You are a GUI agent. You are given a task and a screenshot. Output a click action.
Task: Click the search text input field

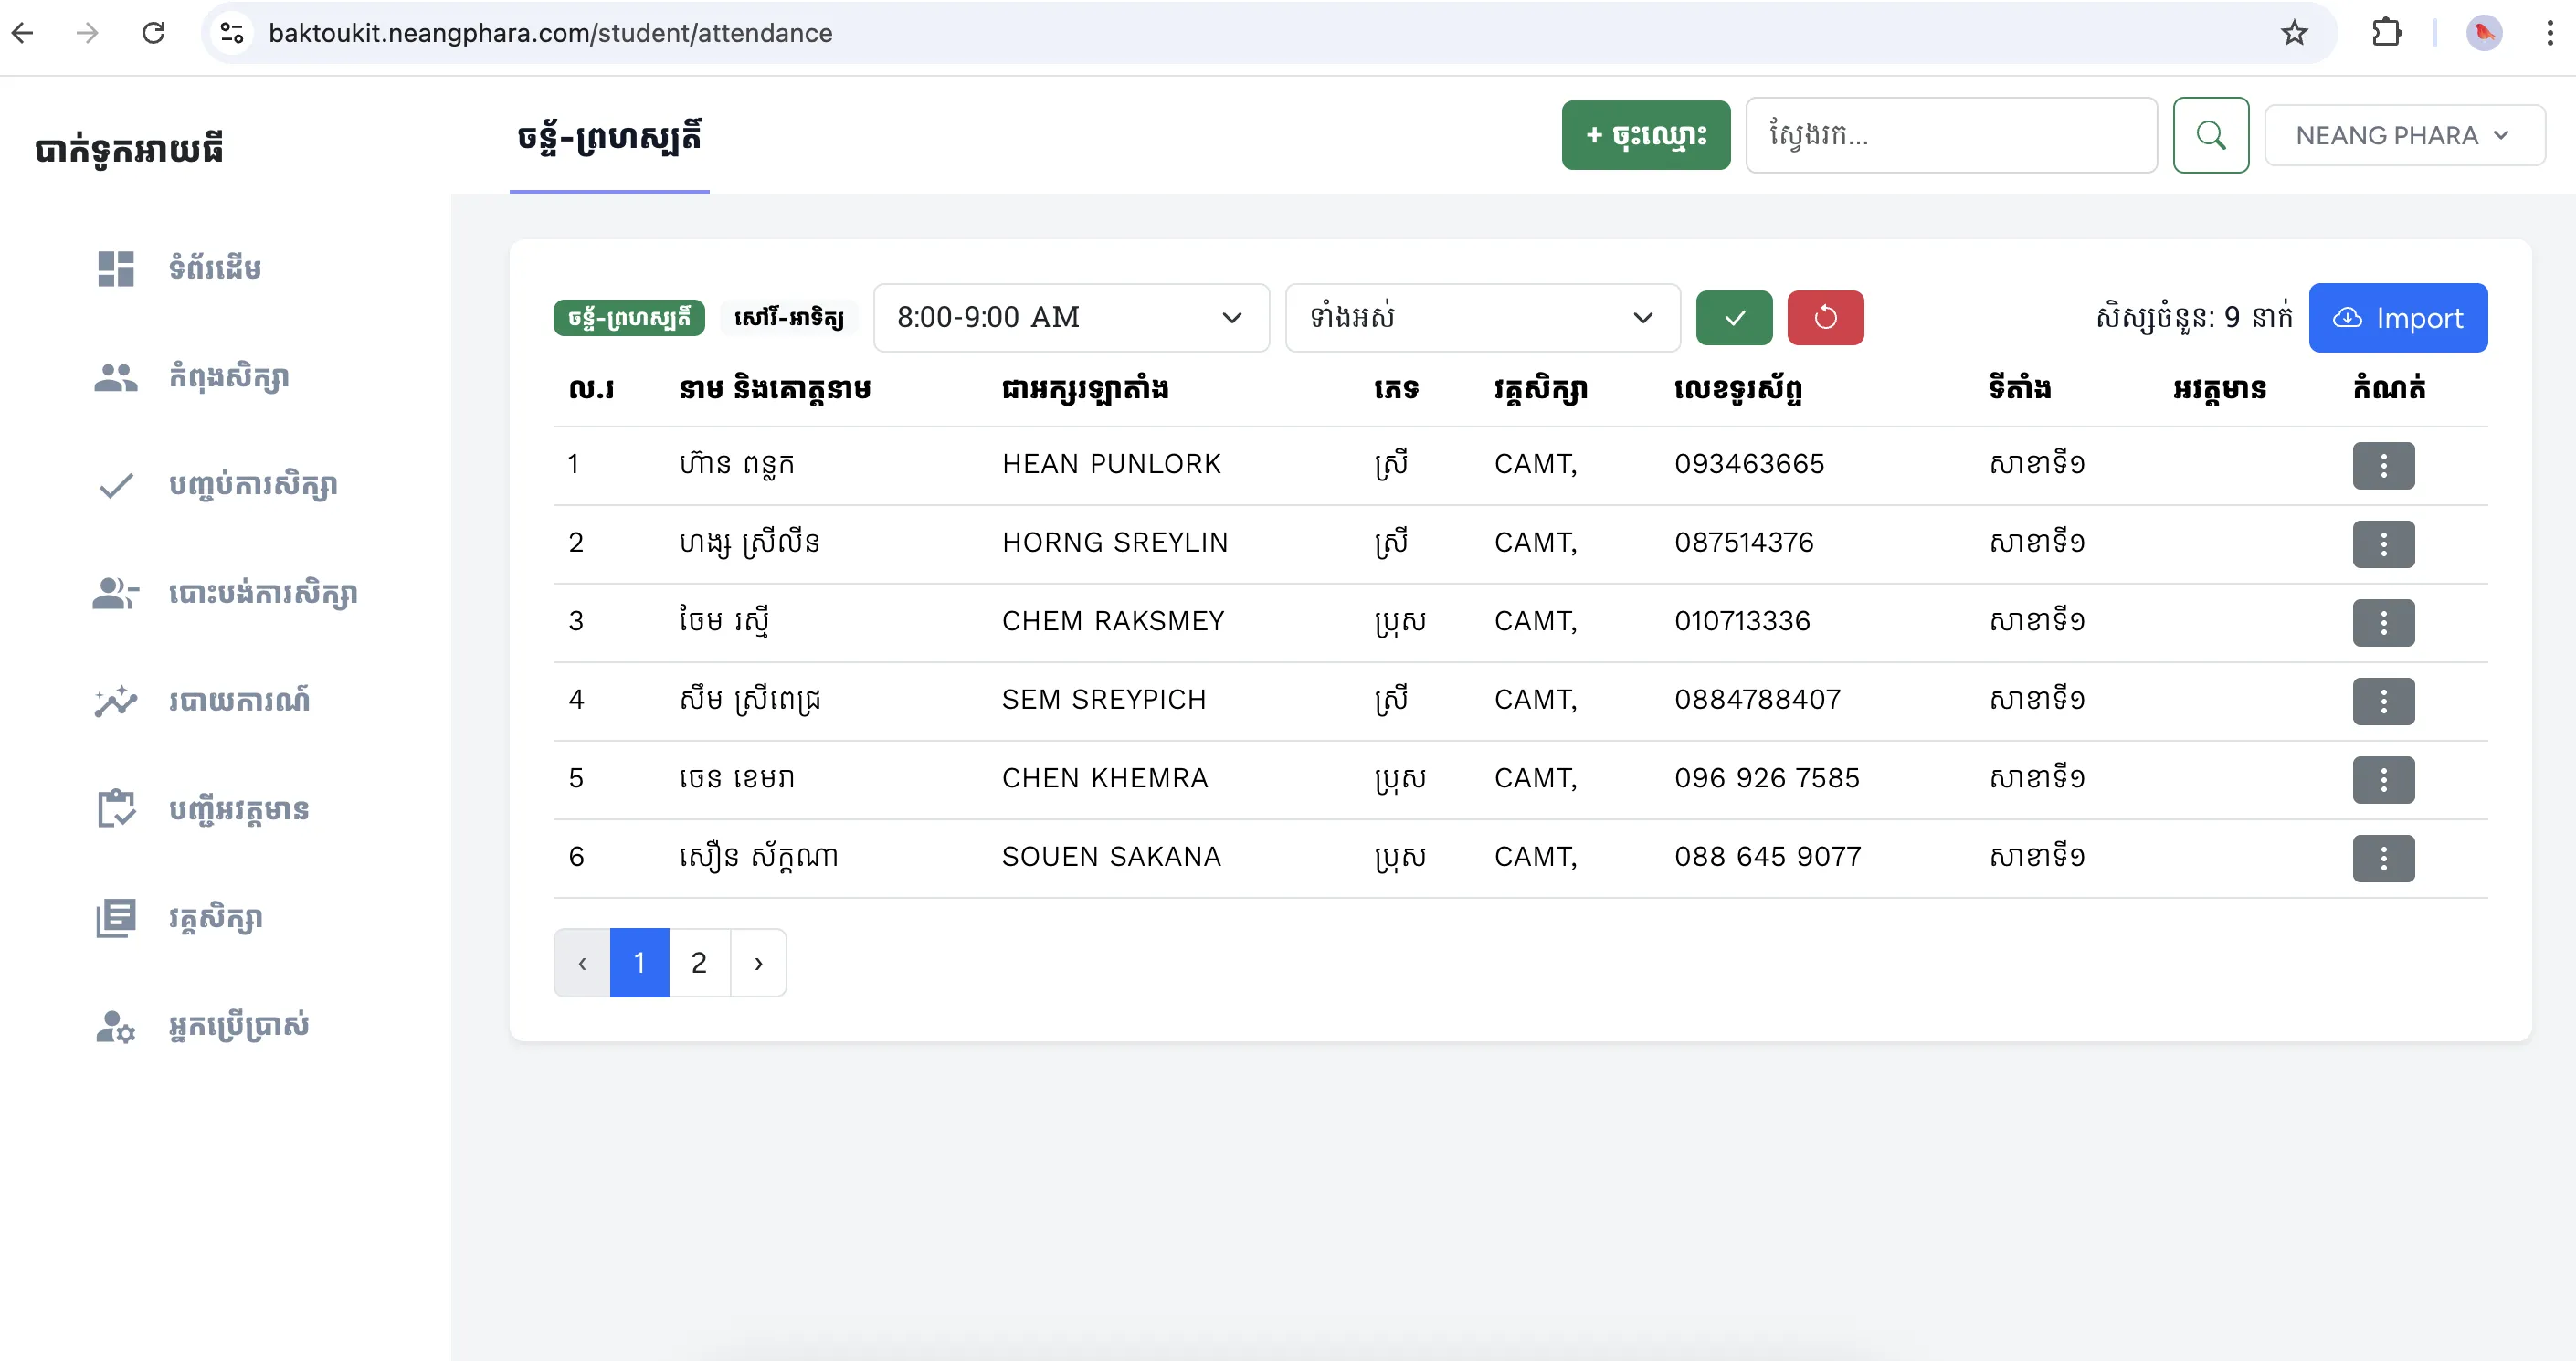pyautogui.click(x=1950, y=135)
